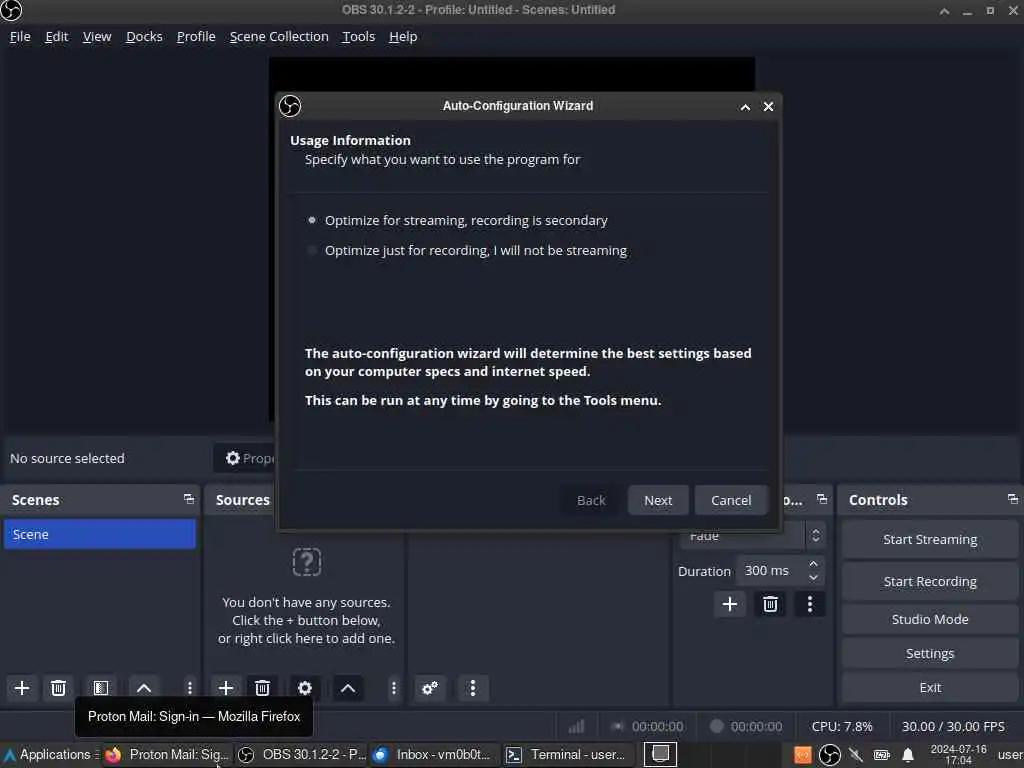Open advanced audio properties gears icon

click(x=430, y=688)
